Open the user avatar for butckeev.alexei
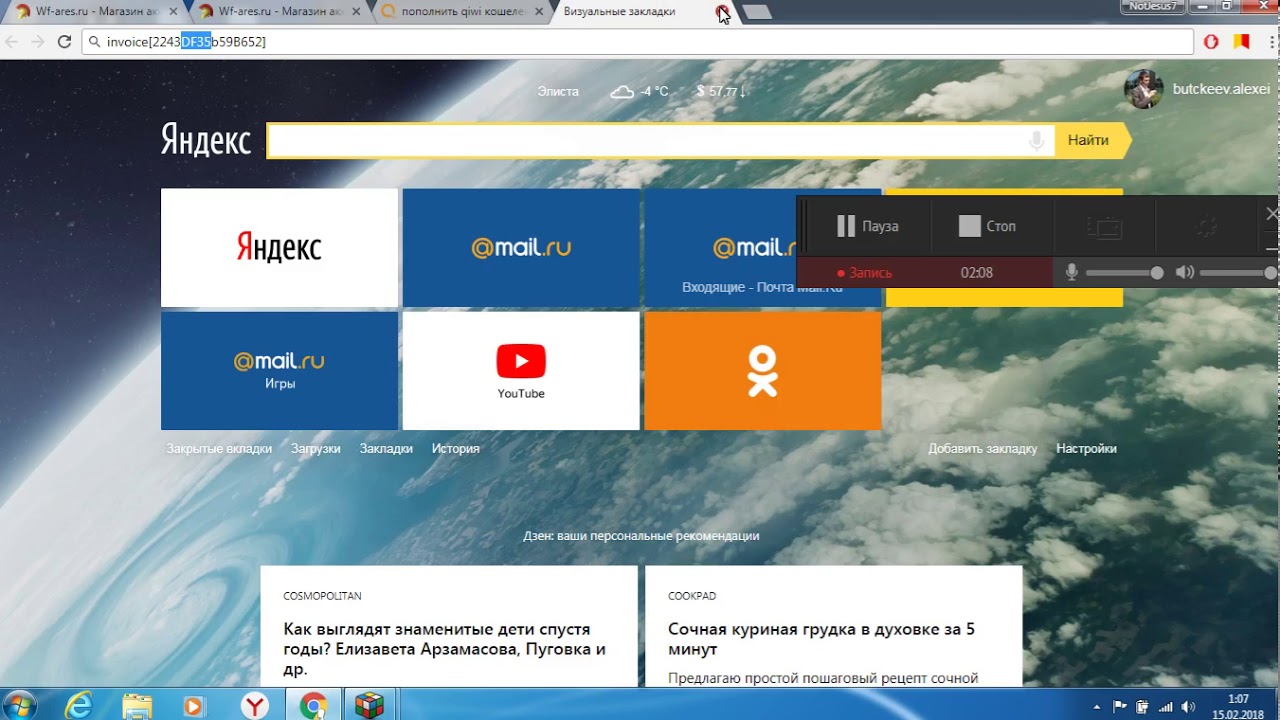This screenshot has width=1280, height=720. (x=1143, y=89)
